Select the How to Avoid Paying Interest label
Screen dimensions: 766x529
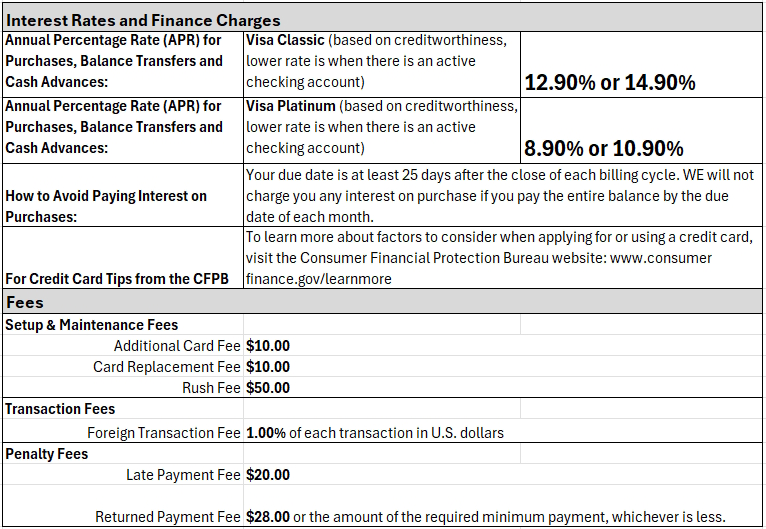tap(106, 206)
